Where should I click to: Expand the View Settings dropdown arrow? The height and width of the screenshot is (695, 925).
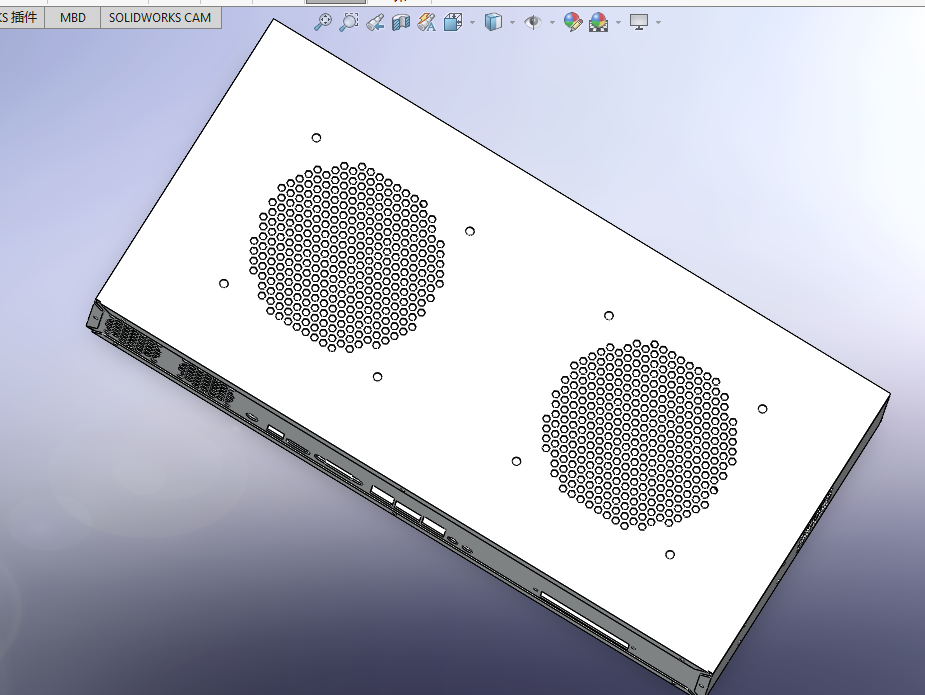coord(658,22)
